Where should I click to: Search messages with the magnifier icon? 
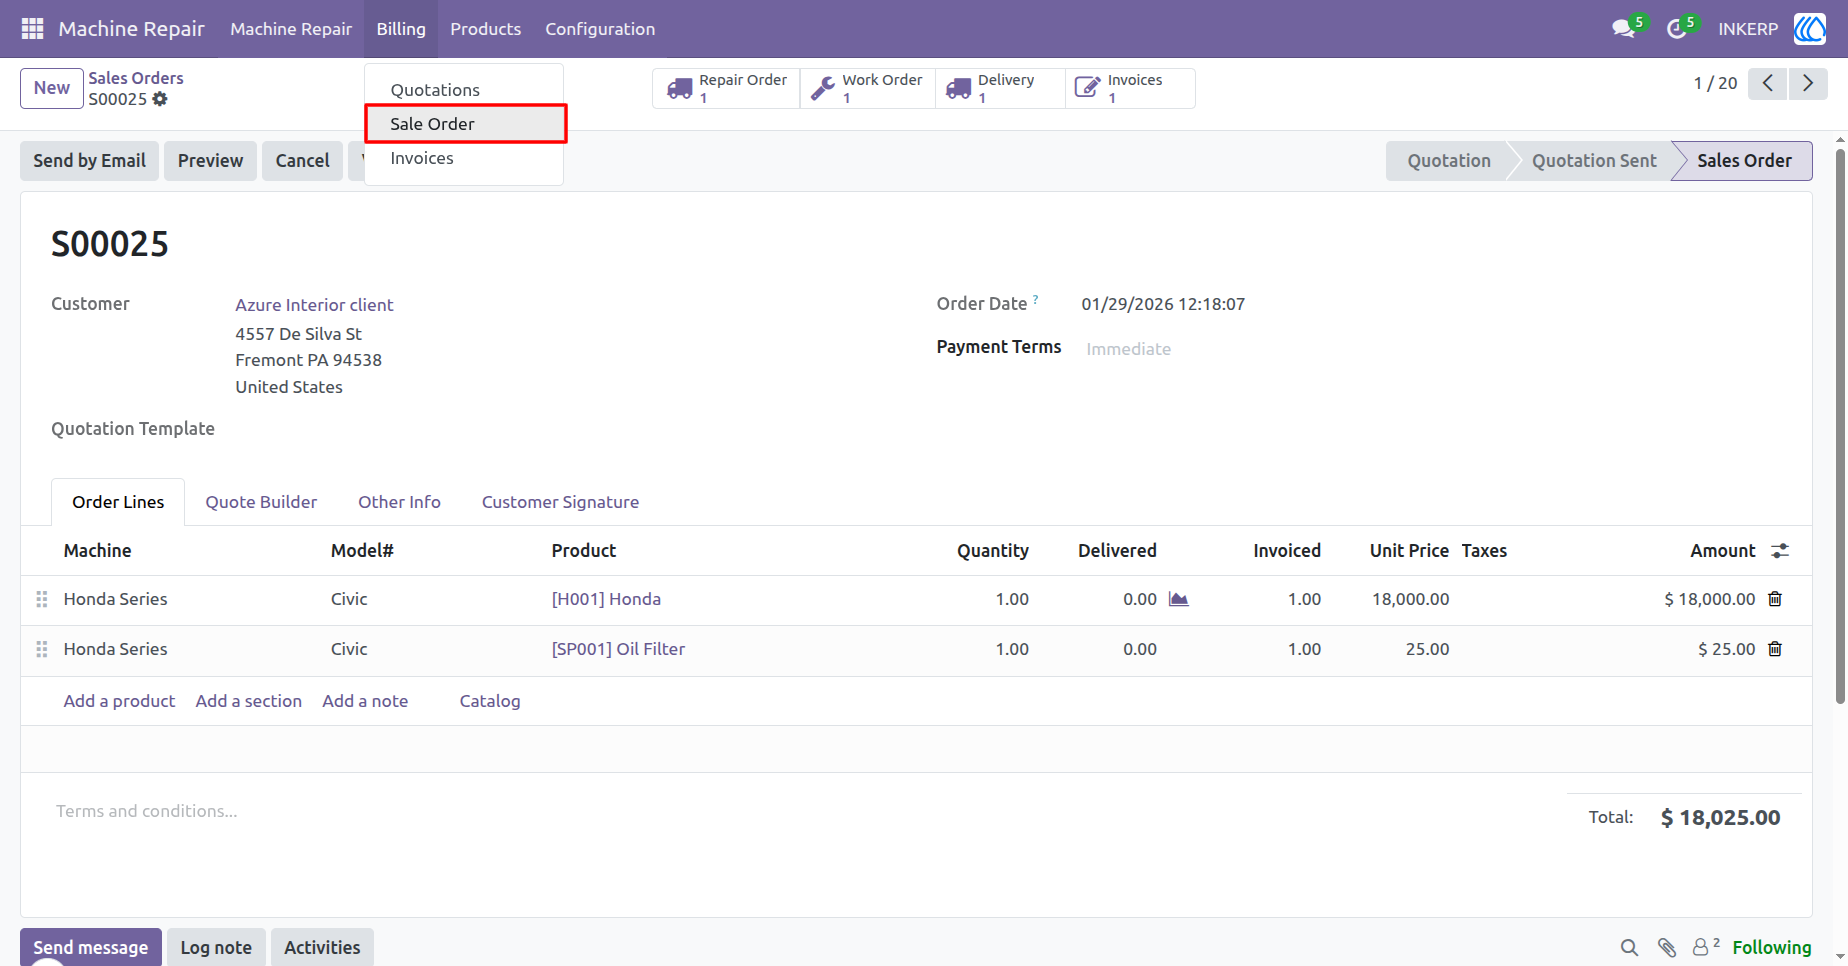[x=1629, y=947]
